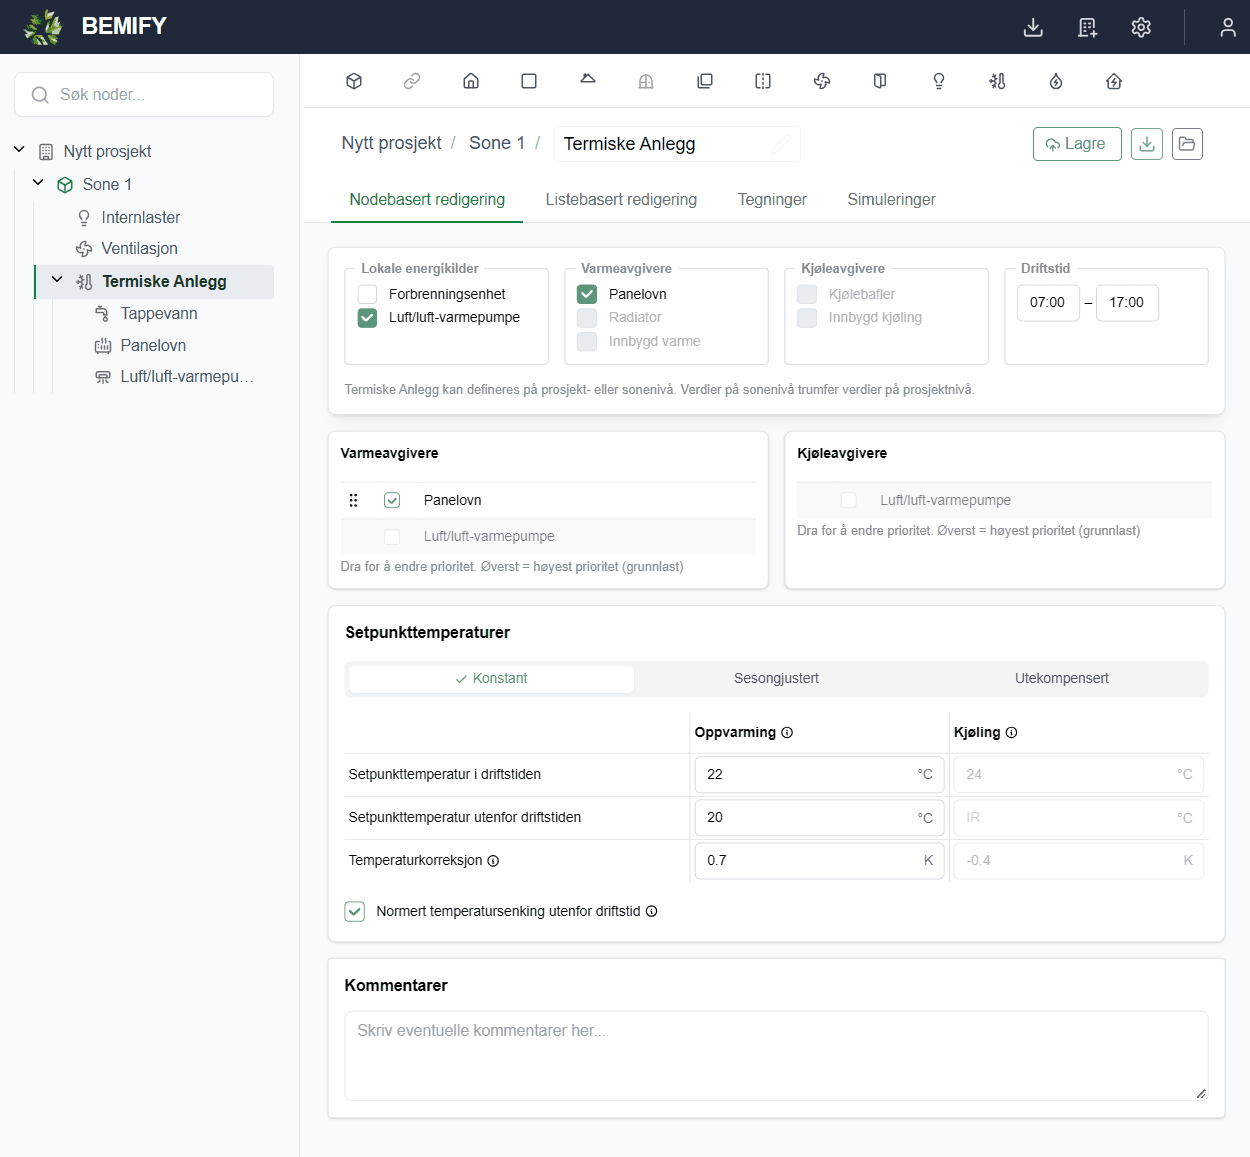The image size is (1250, 1157).
Task: Click the info icon next to Oppvarming
Action: tap(787, 732)
